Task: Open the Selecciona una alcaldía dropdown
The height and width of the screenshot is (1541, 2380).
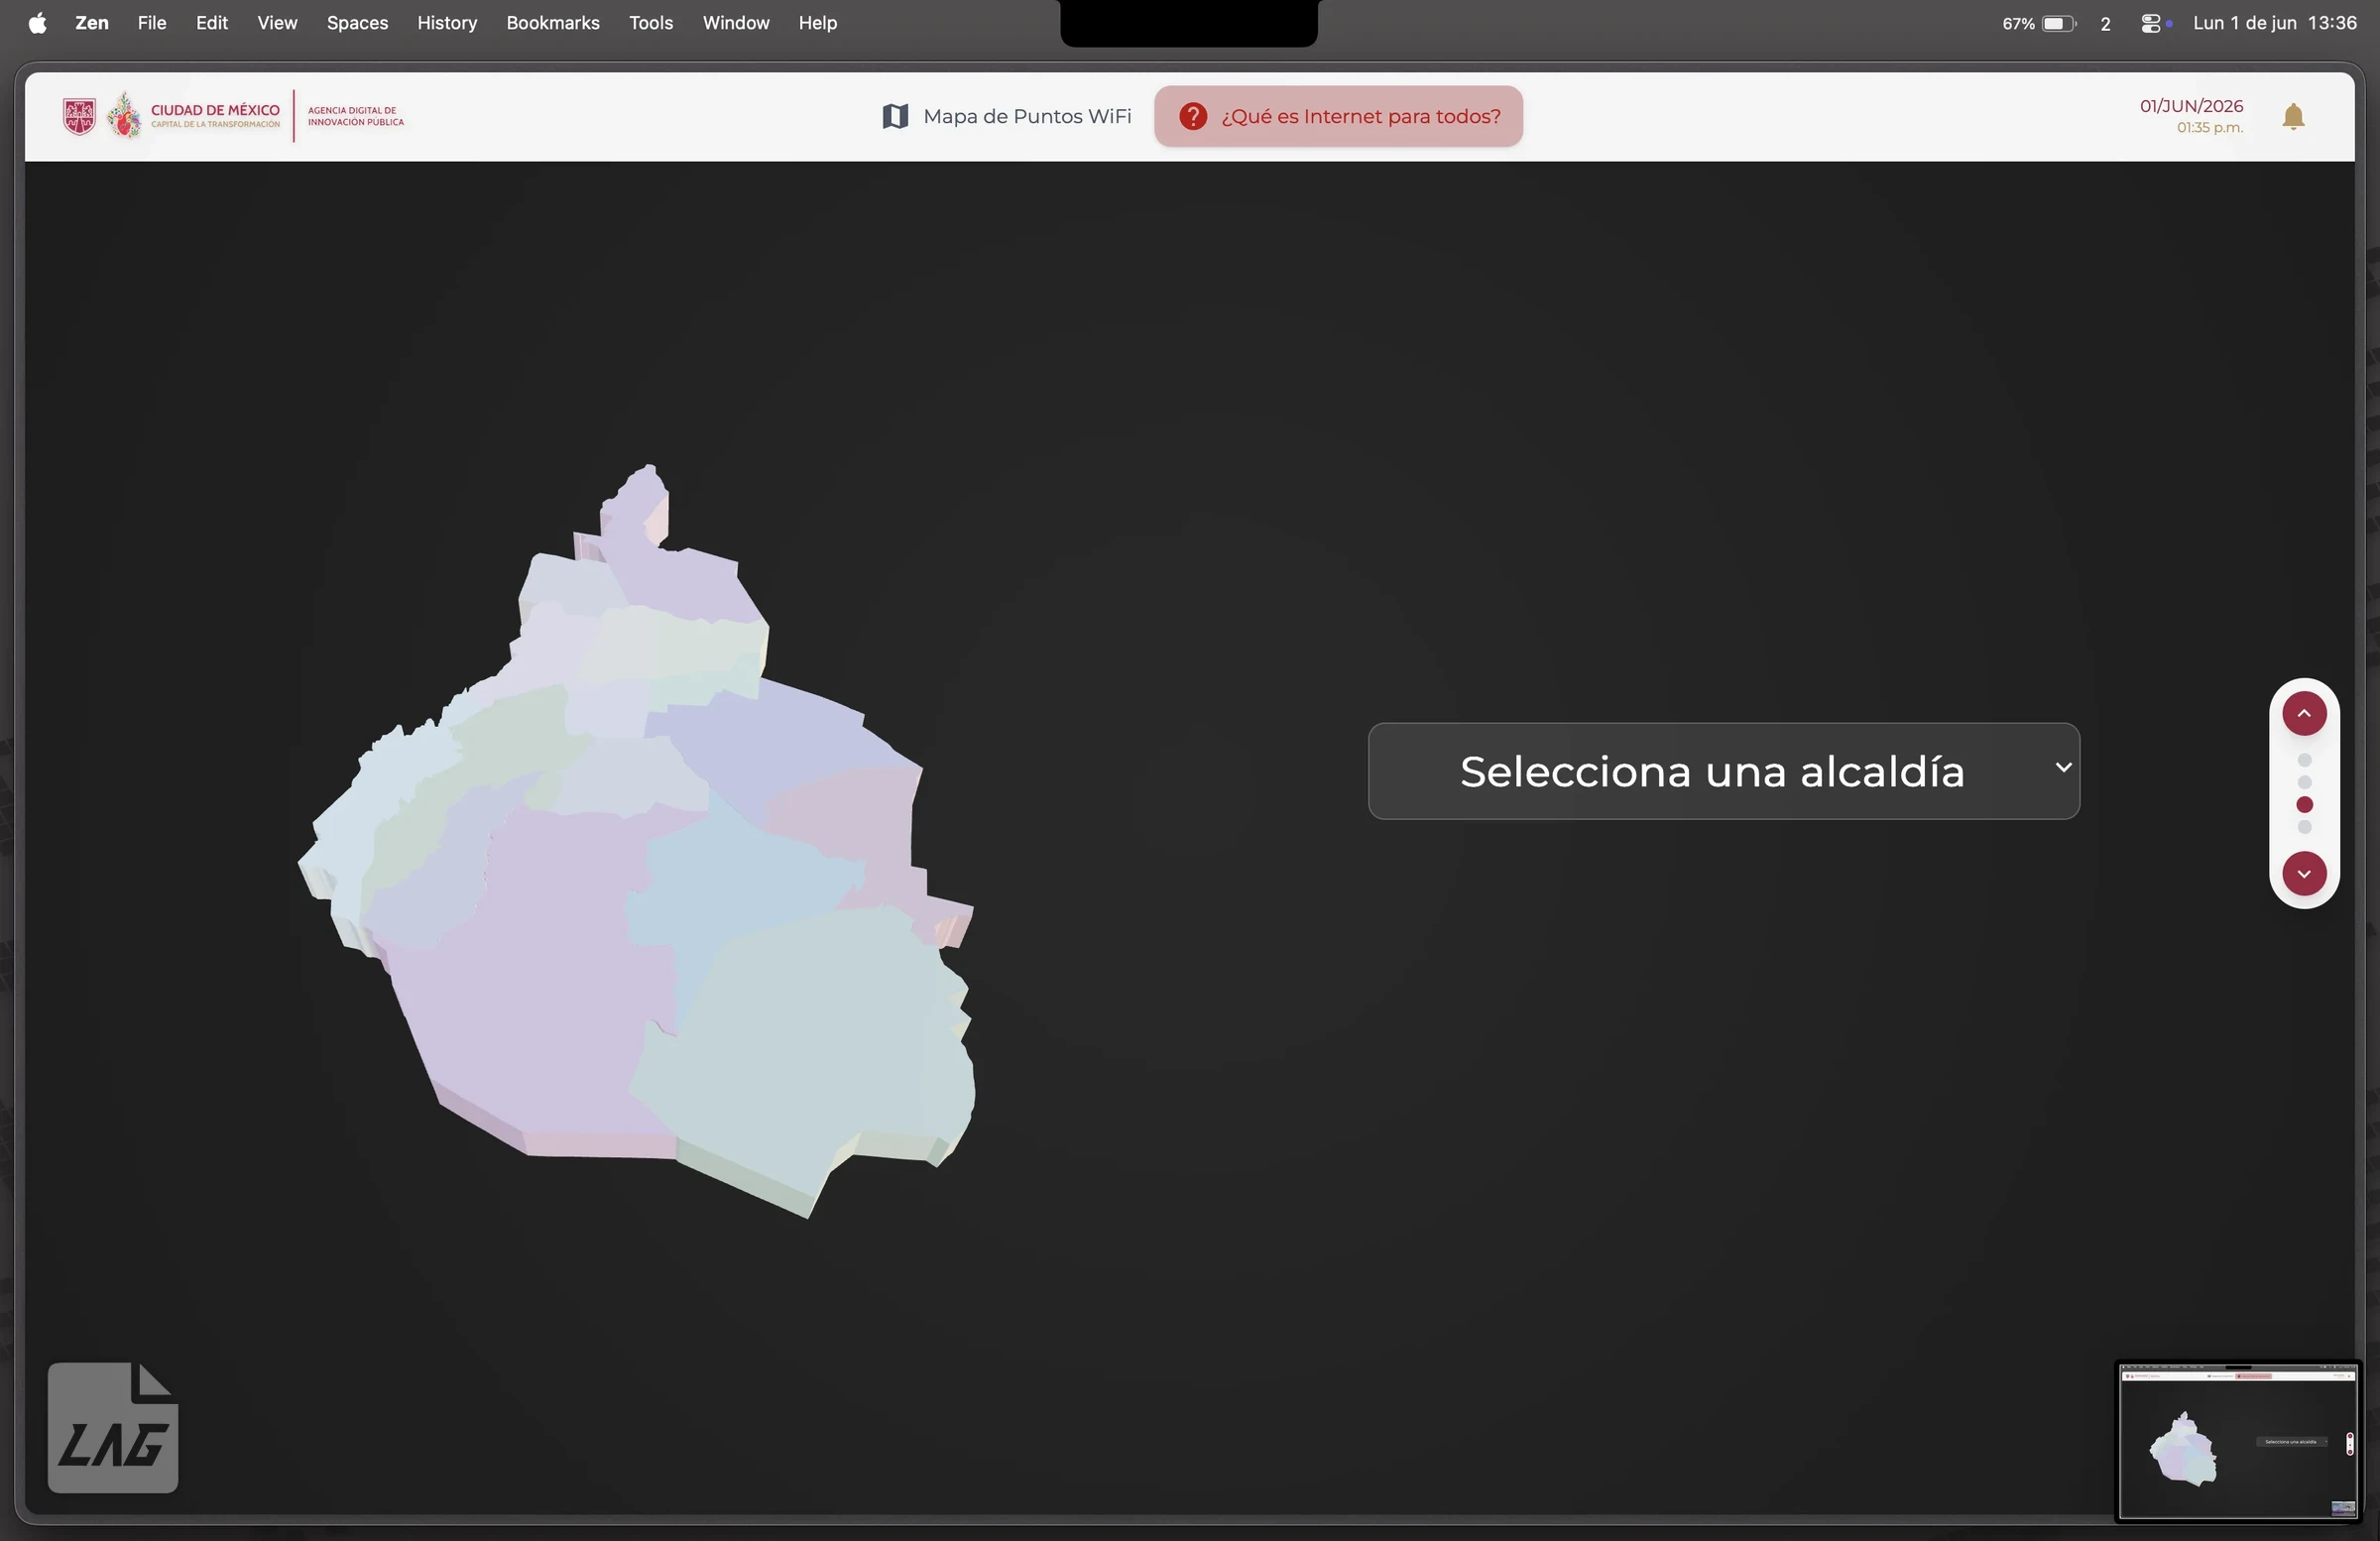Action: point(1723,771)
